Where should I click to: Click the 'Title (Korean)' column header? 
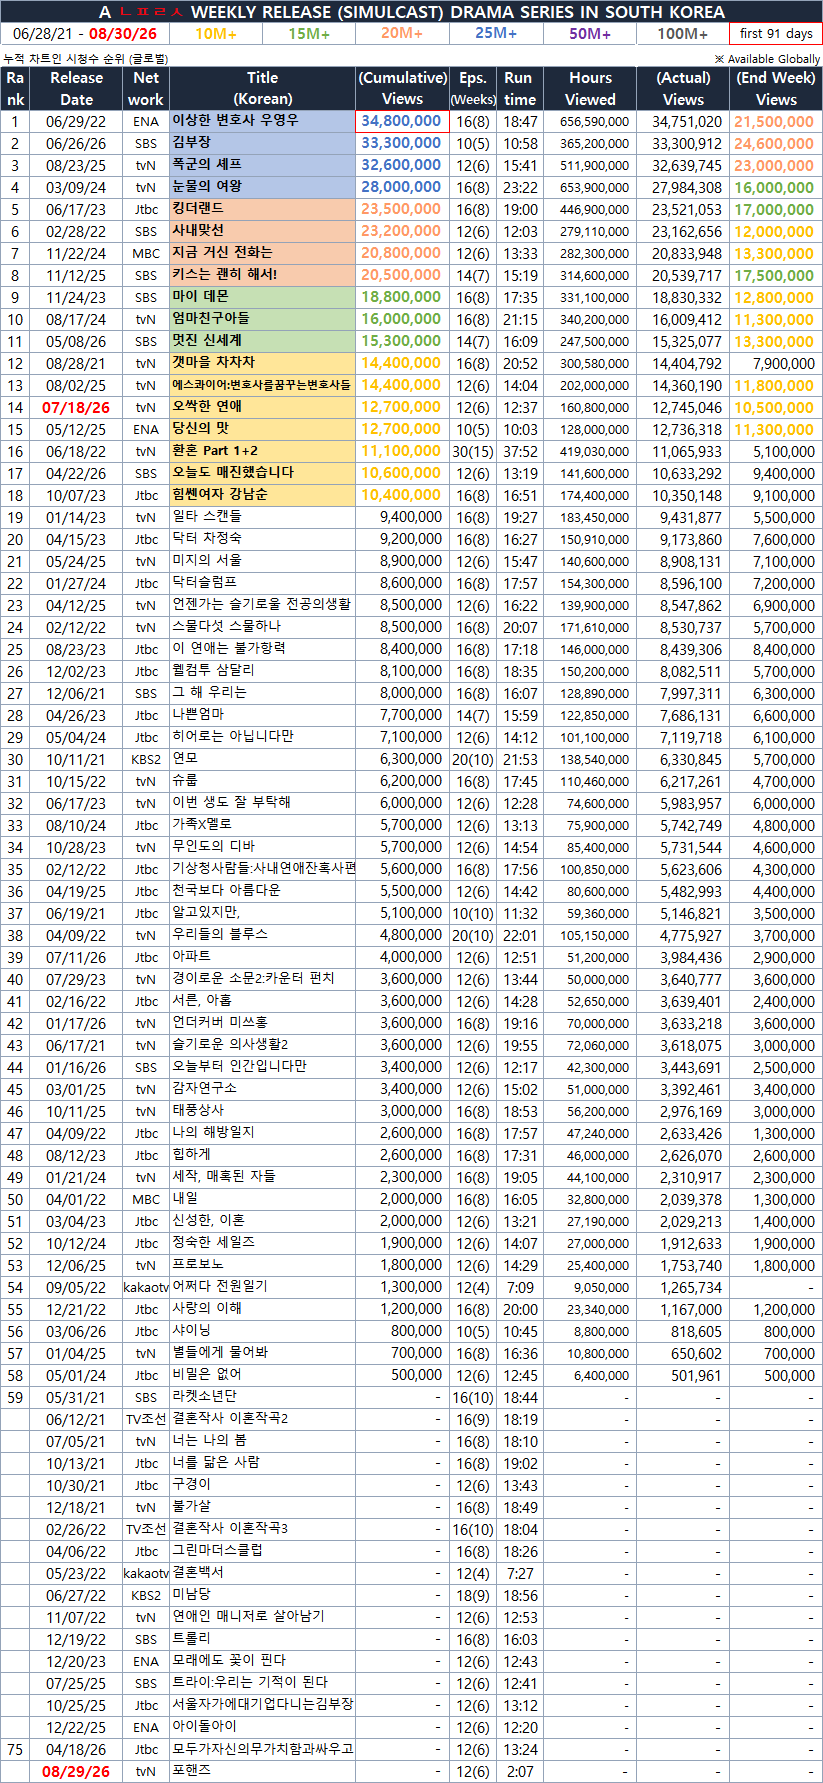(x=263, y=88)
